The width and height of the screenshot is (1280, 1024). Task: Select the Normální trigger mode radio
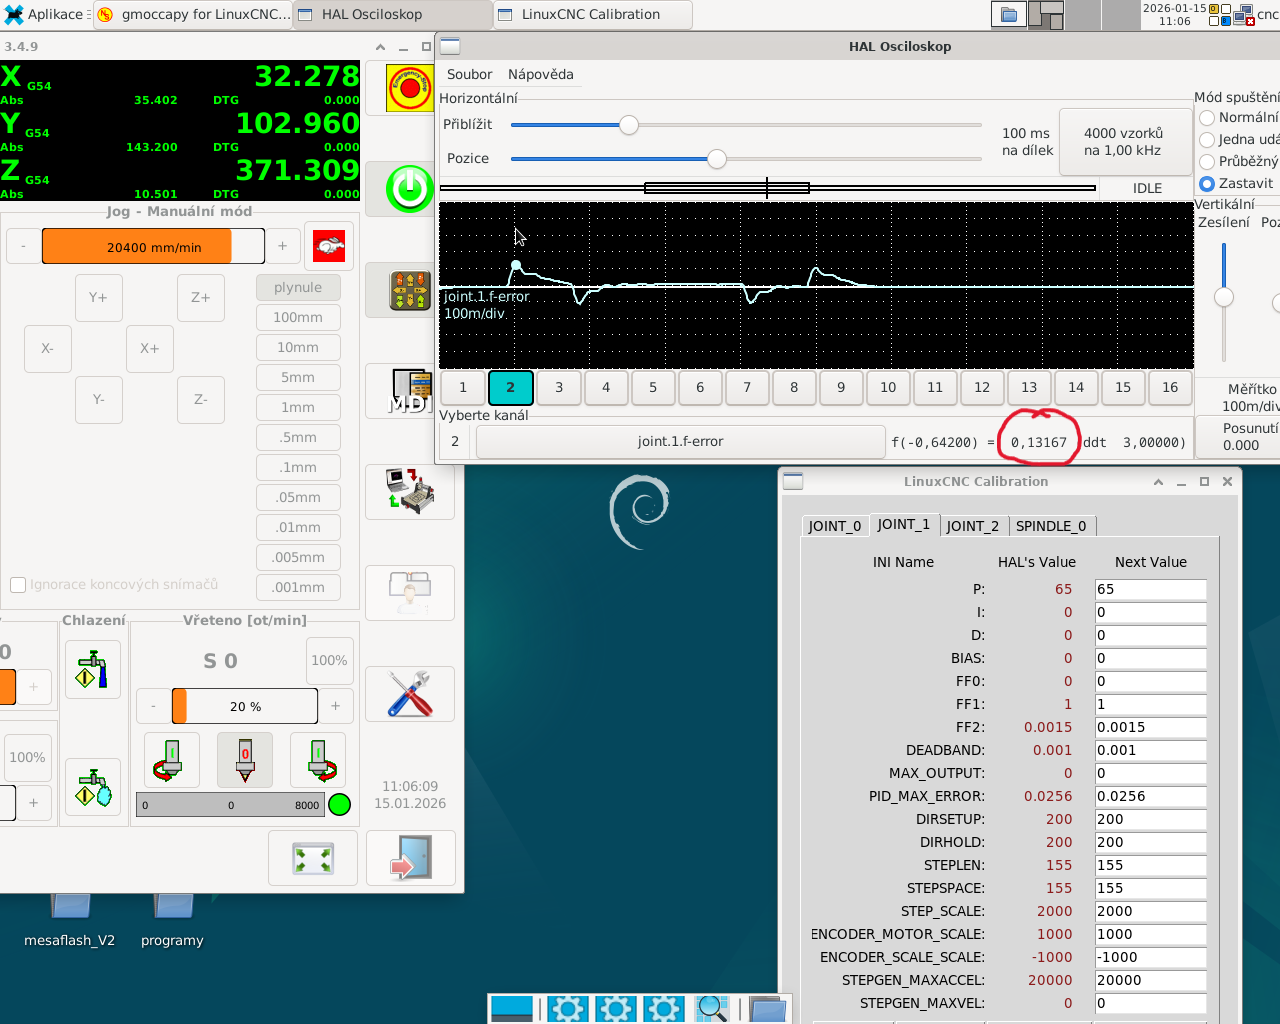click(x=1207, y=117)
